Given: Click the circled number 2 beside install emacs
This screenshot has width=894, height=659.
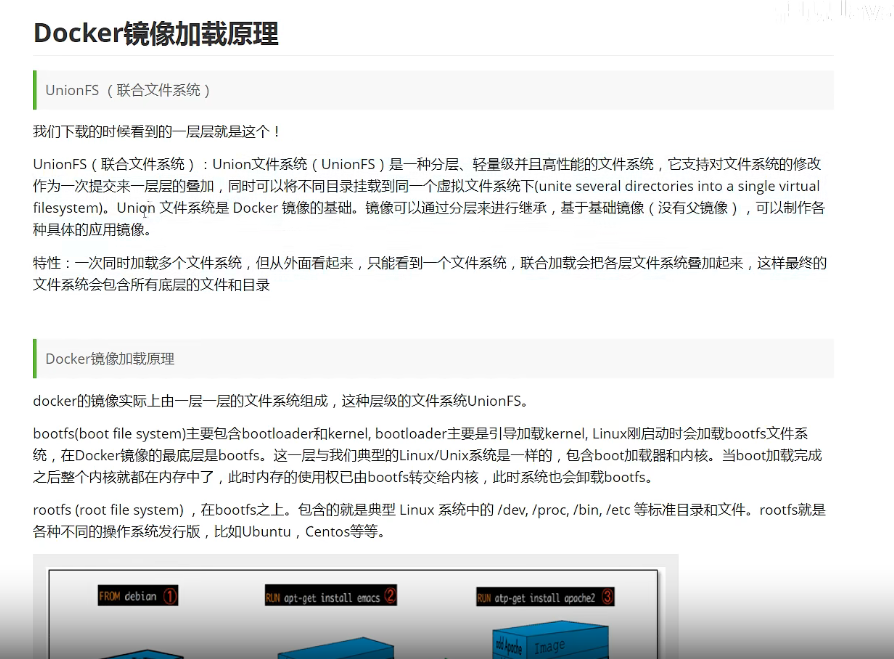Looking at the screenshot, I should pyautogui.click(x=390, y=596).
